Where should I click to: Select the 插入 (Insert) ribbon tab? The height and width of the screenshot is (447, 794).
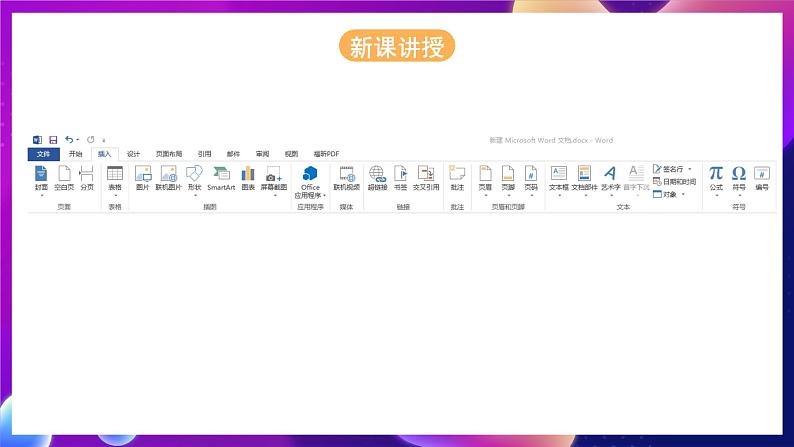click(104, 154)
